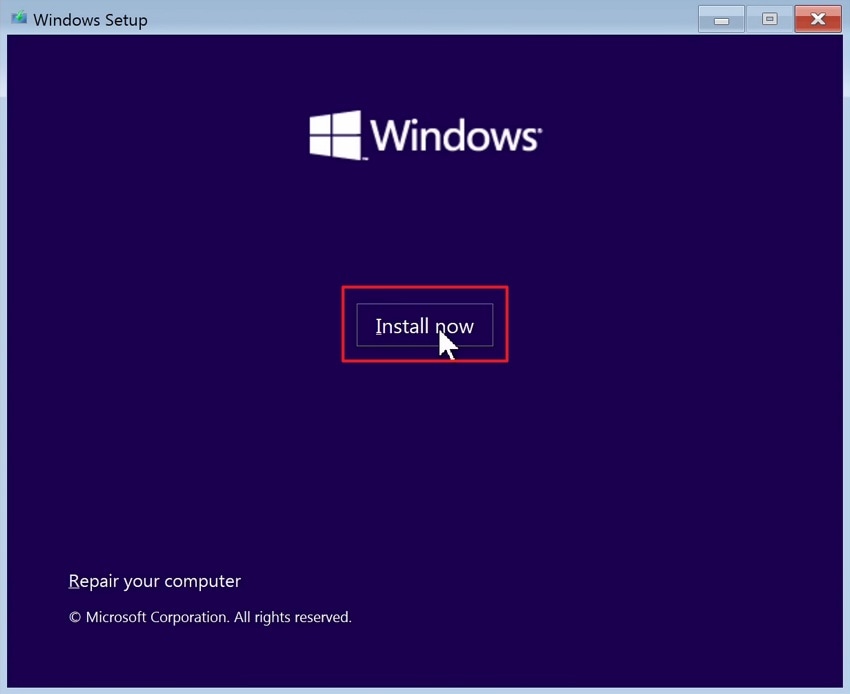This screenshot has width=850, height=694.
Task: Open the computer repair option
Action: (155, 581)
